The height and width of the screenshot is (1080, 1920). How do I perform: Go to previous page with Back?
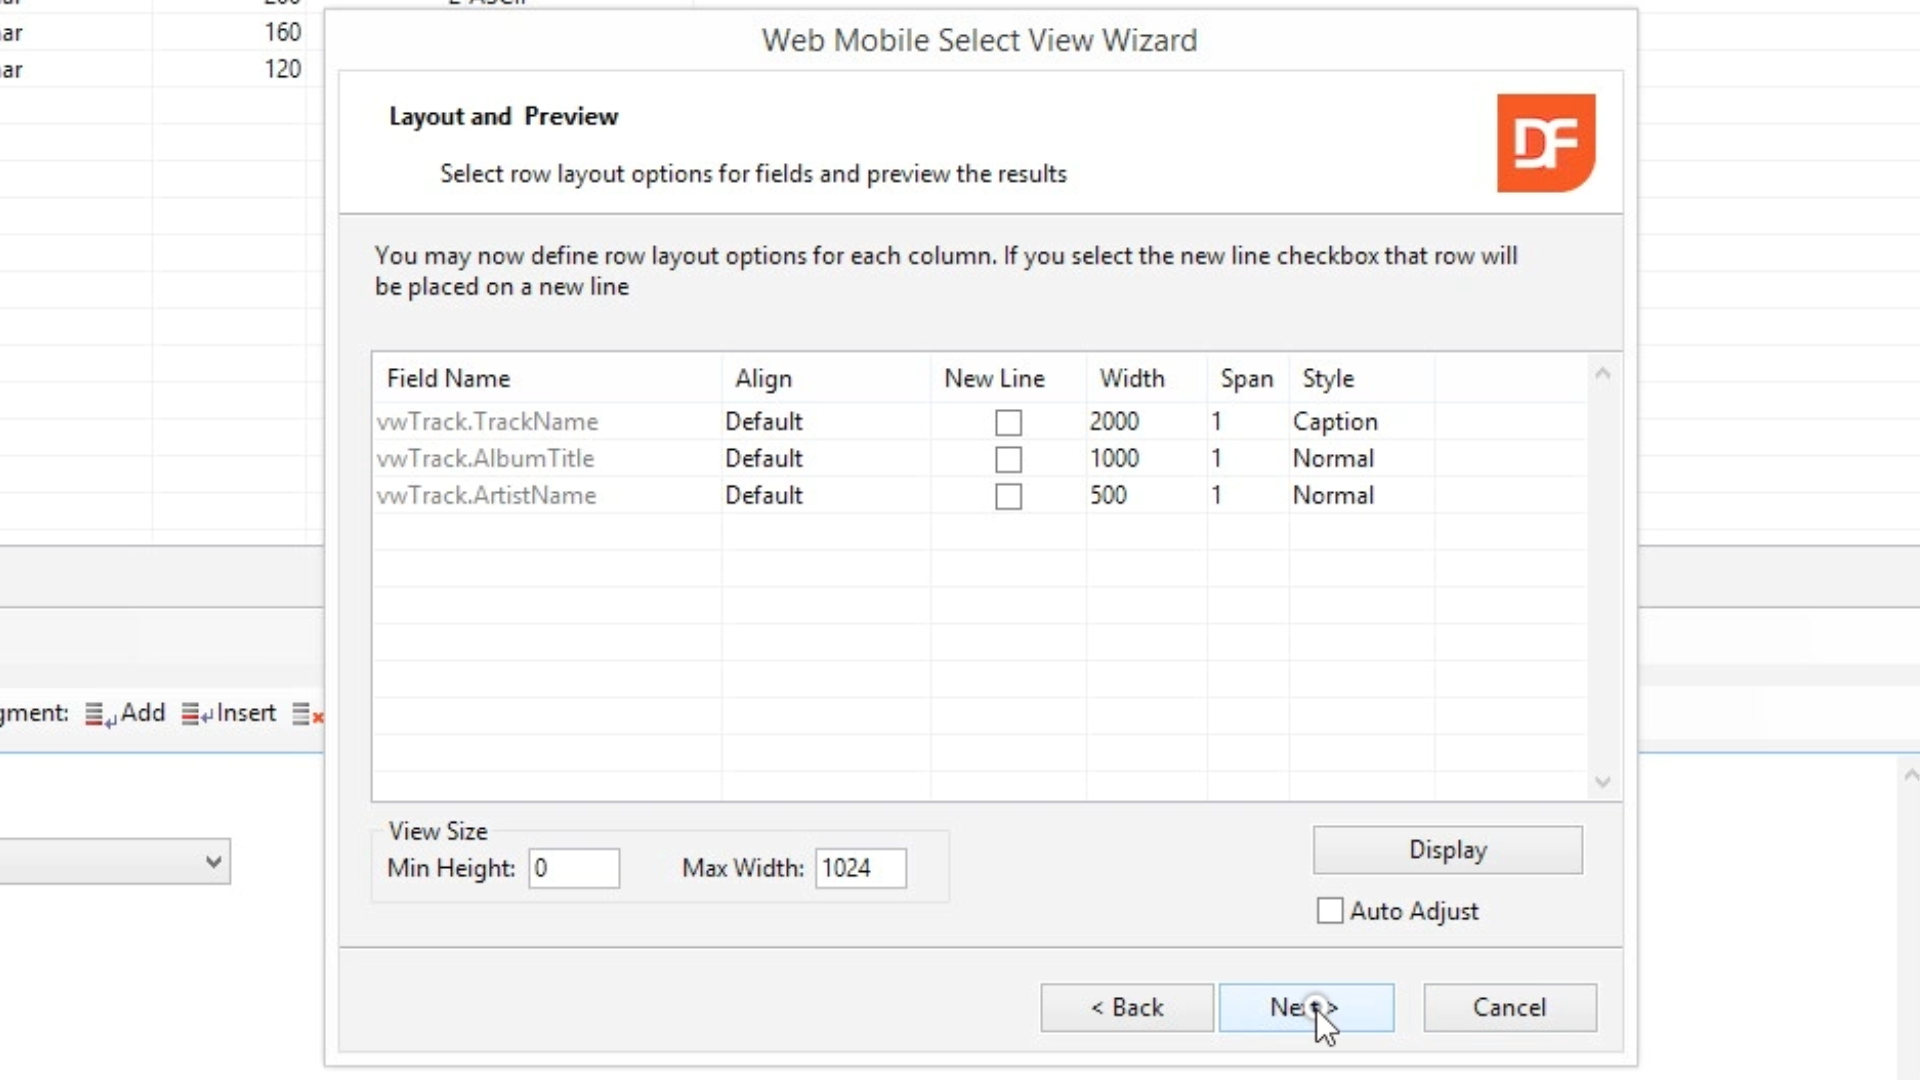click(x=1126, y=1008)
